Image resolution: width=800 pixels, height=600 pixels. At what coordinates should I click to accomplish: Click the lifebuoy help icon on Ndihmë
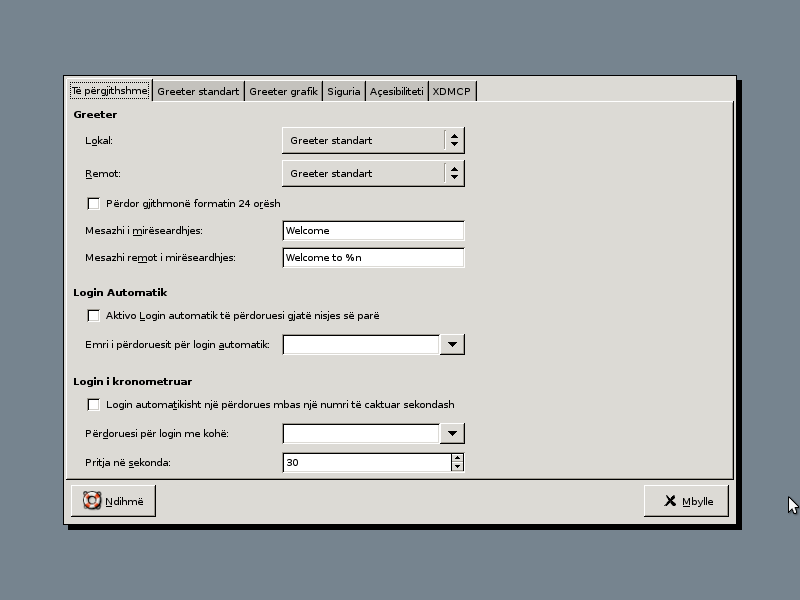(x=92, y=501)
